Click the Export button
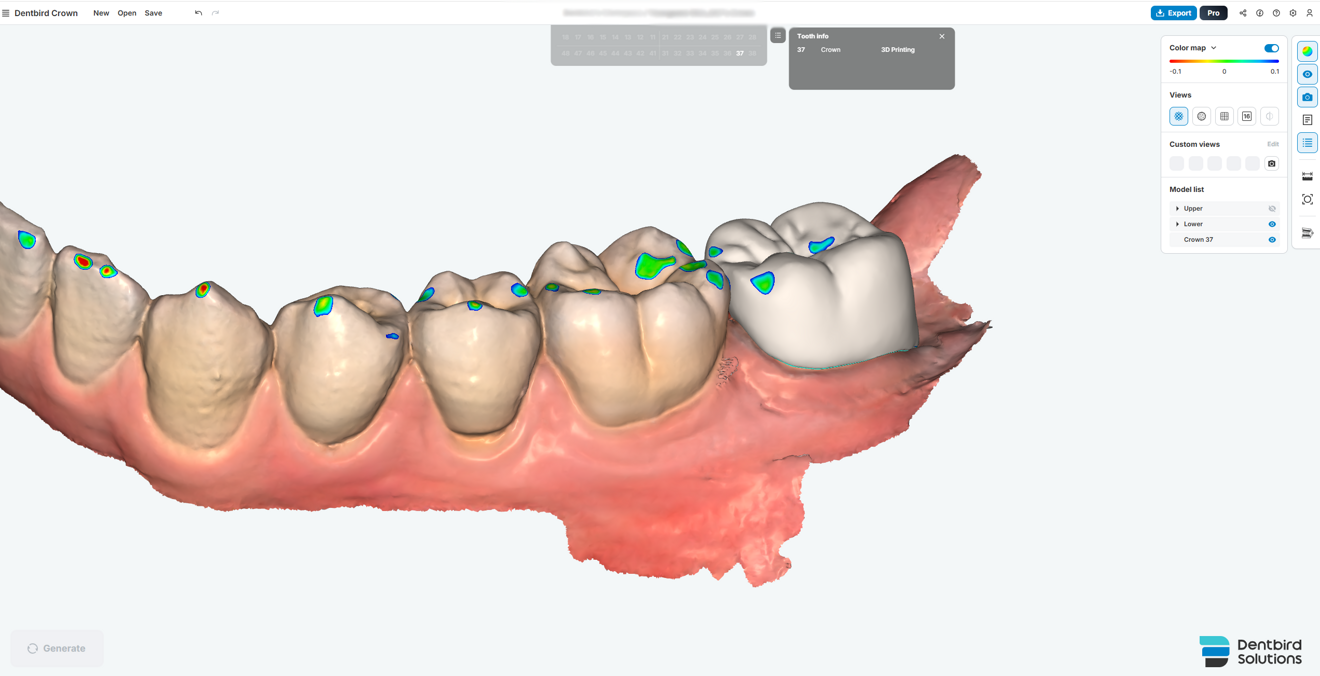 (1173, 13)
